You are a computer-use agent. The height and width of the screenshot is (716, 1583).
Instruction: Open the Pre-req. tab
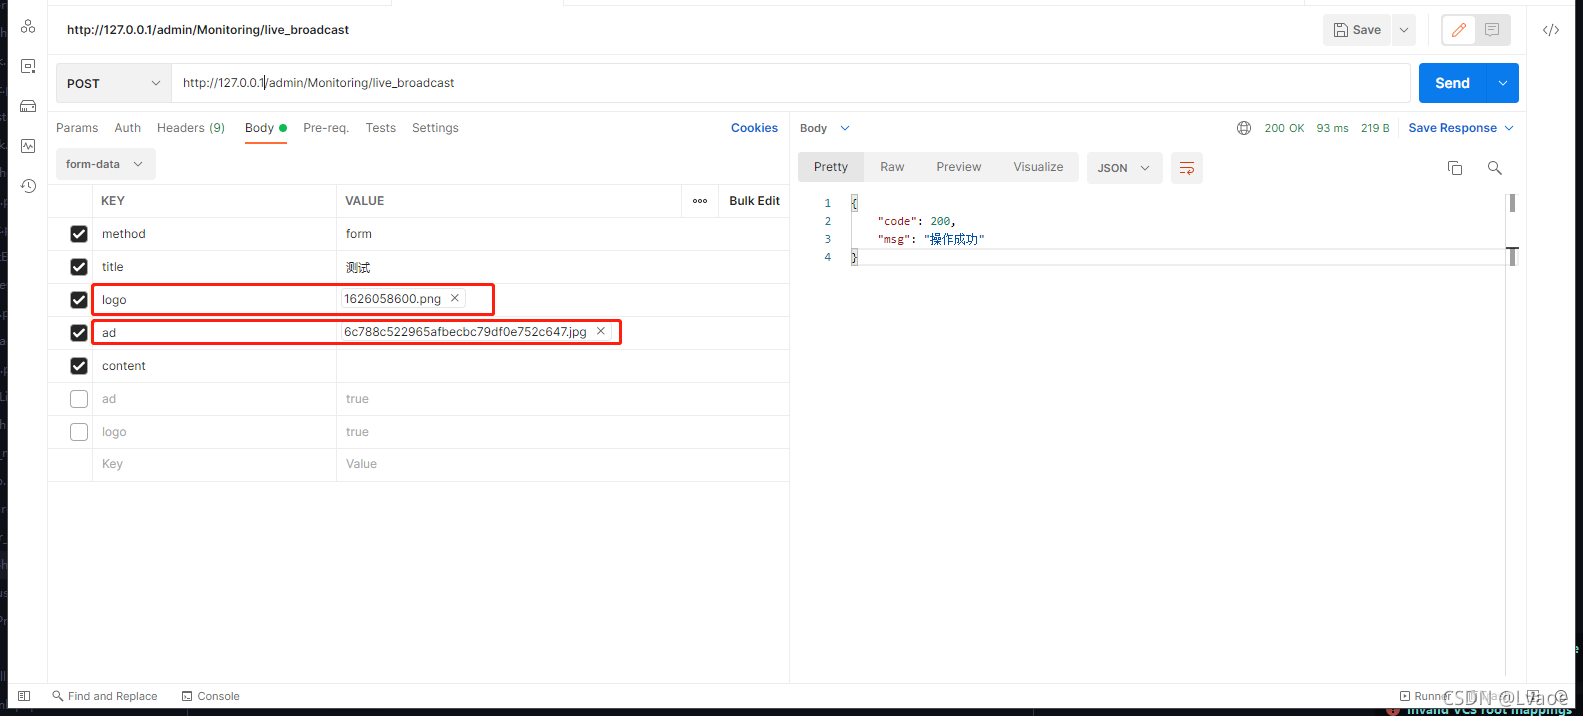point(326,128)
